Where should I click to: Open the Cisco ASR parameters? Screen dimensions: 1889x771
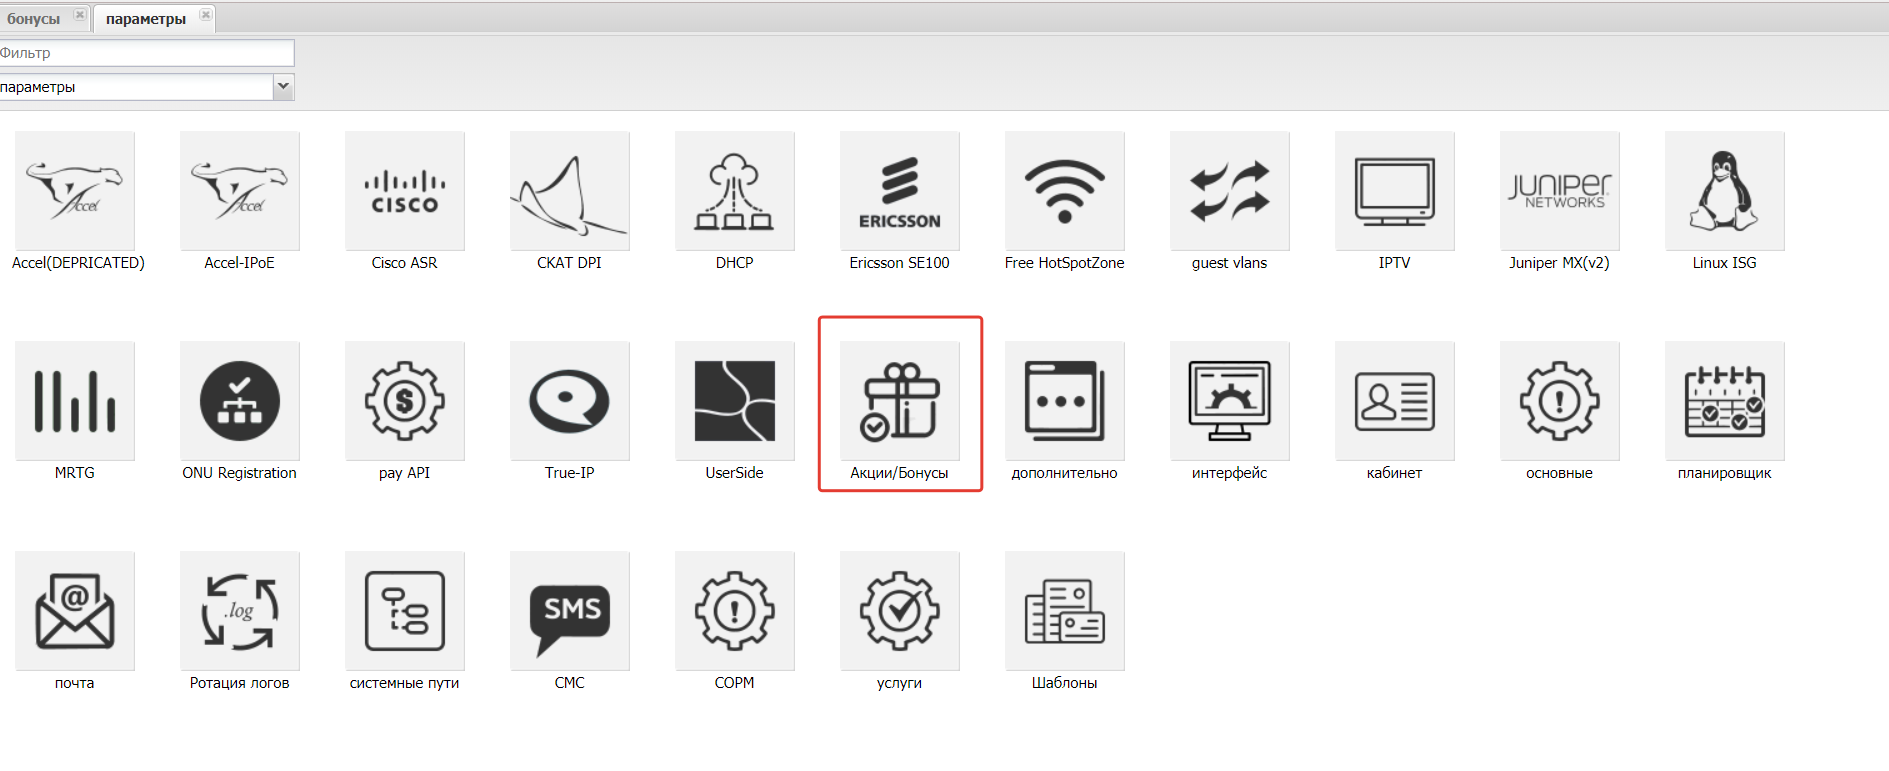point(404,192)
